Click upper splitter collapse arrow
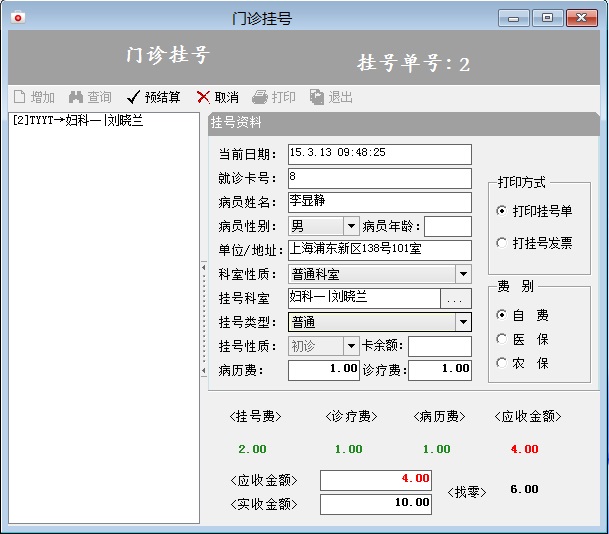The image size is (609, 534). pos(204,268)
